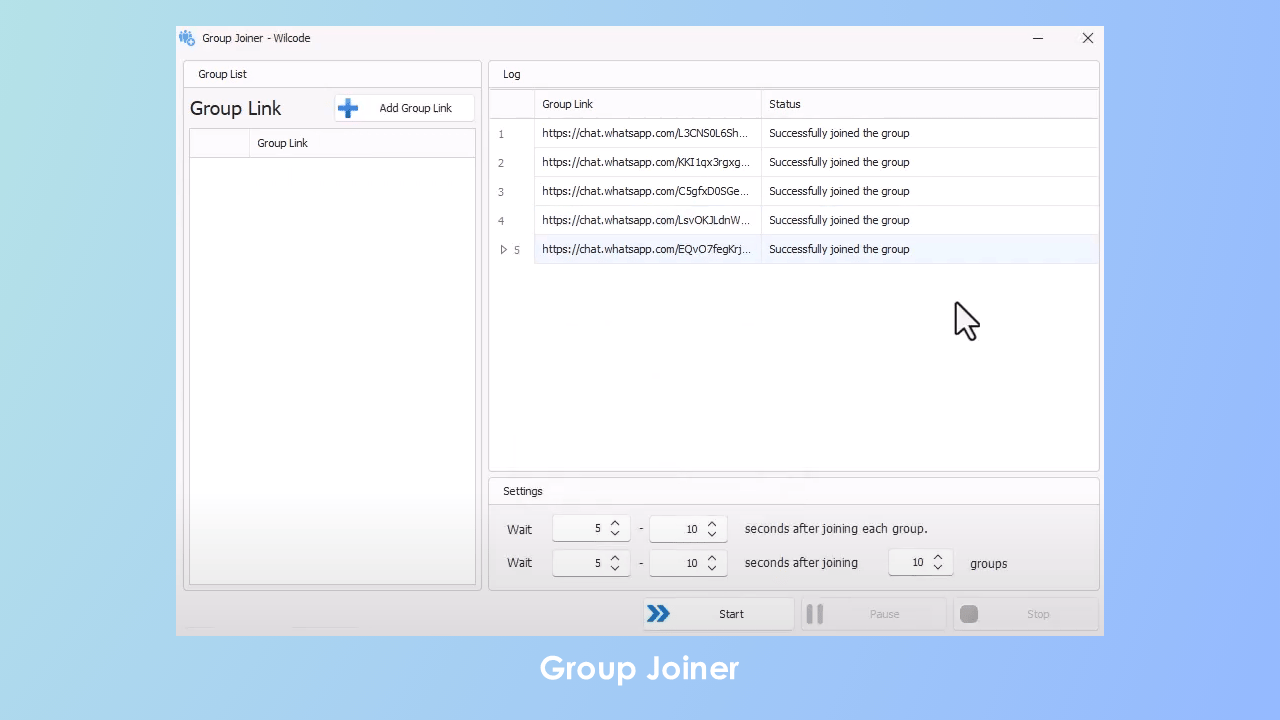
Task: Sort by Group Link column in Log table
Action: [x=567, y=104]
